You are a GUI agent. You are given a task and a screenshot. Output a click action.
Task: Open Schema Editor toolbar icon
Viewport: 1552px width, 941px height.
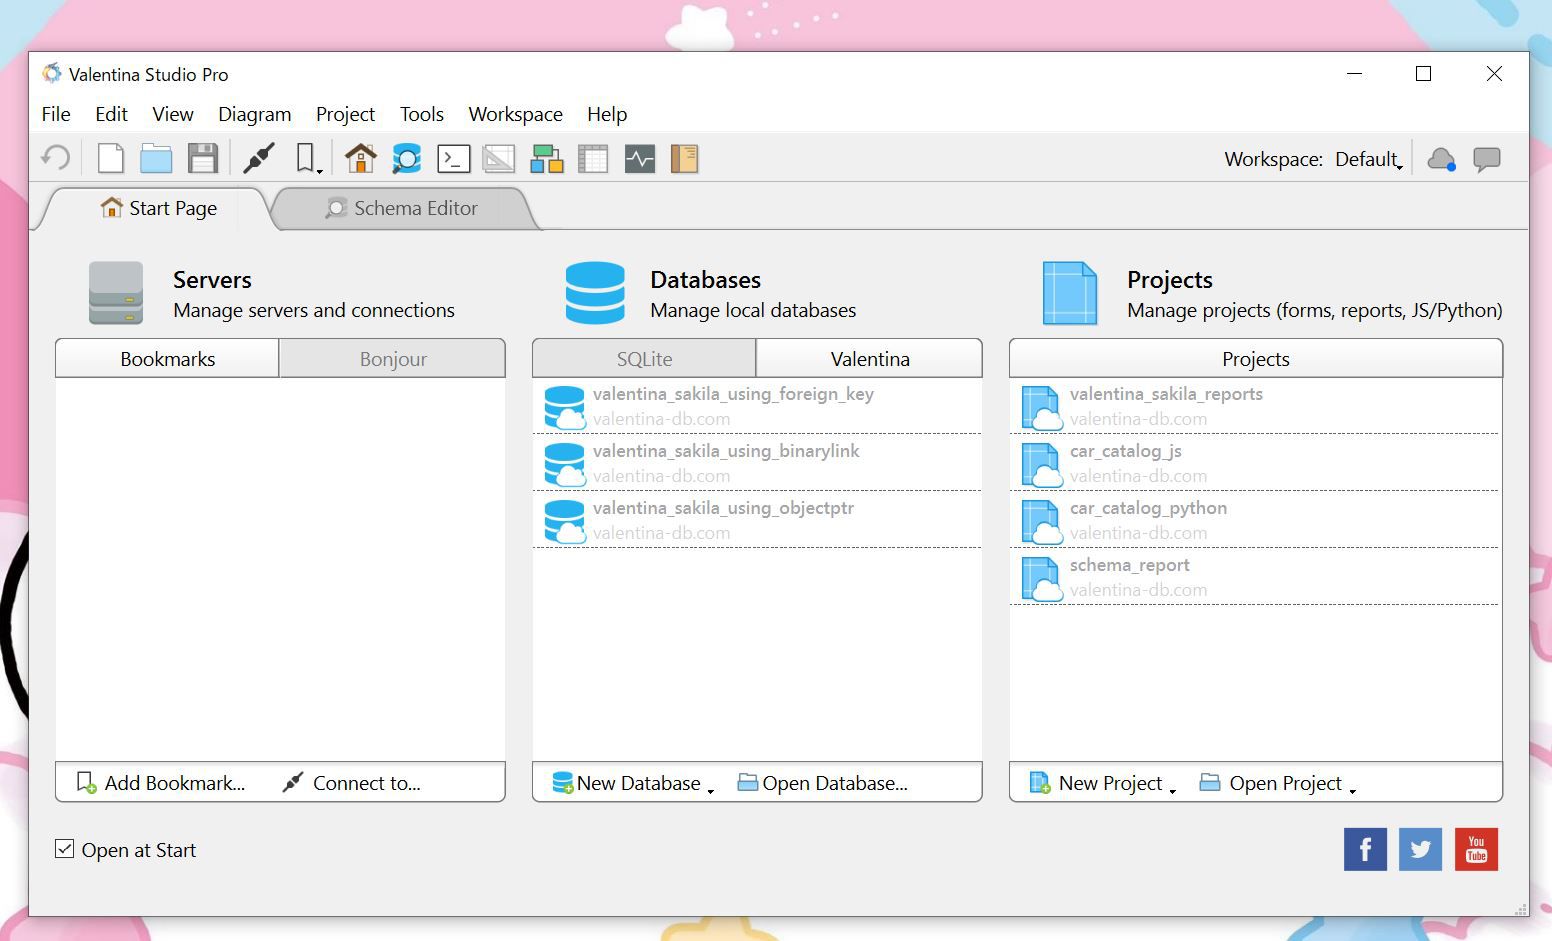pyautogui.click(x=406, y=158)
